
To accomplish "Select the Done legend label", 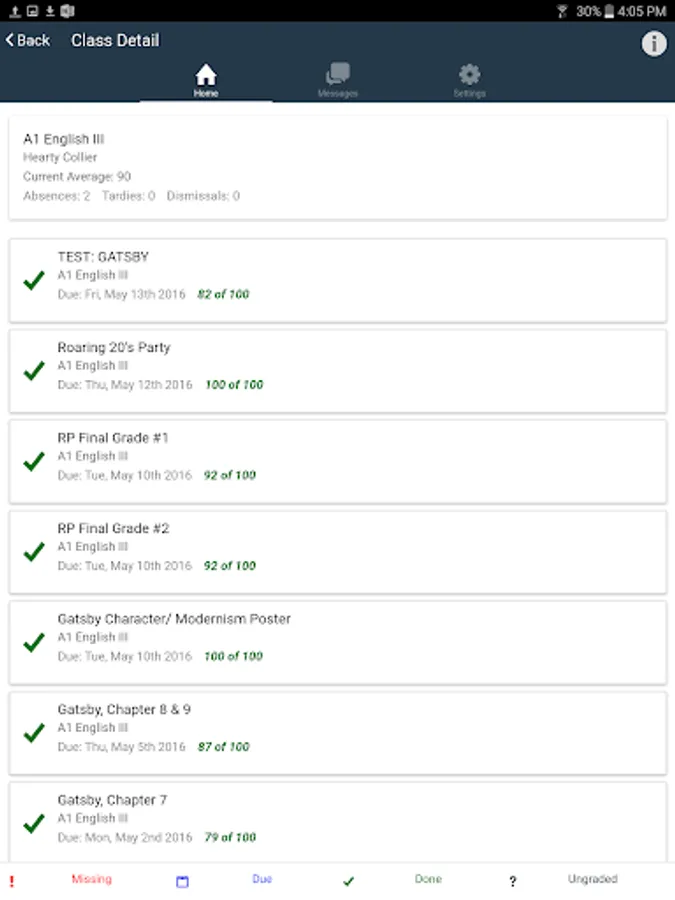I will [x=428, y=879].
